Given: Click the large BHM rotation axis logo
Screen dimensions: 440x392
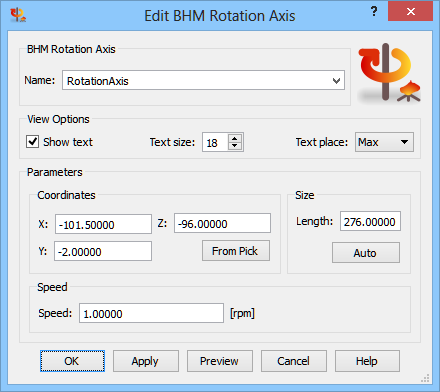Looking at the screenshot, I should (x=389, y=73).
